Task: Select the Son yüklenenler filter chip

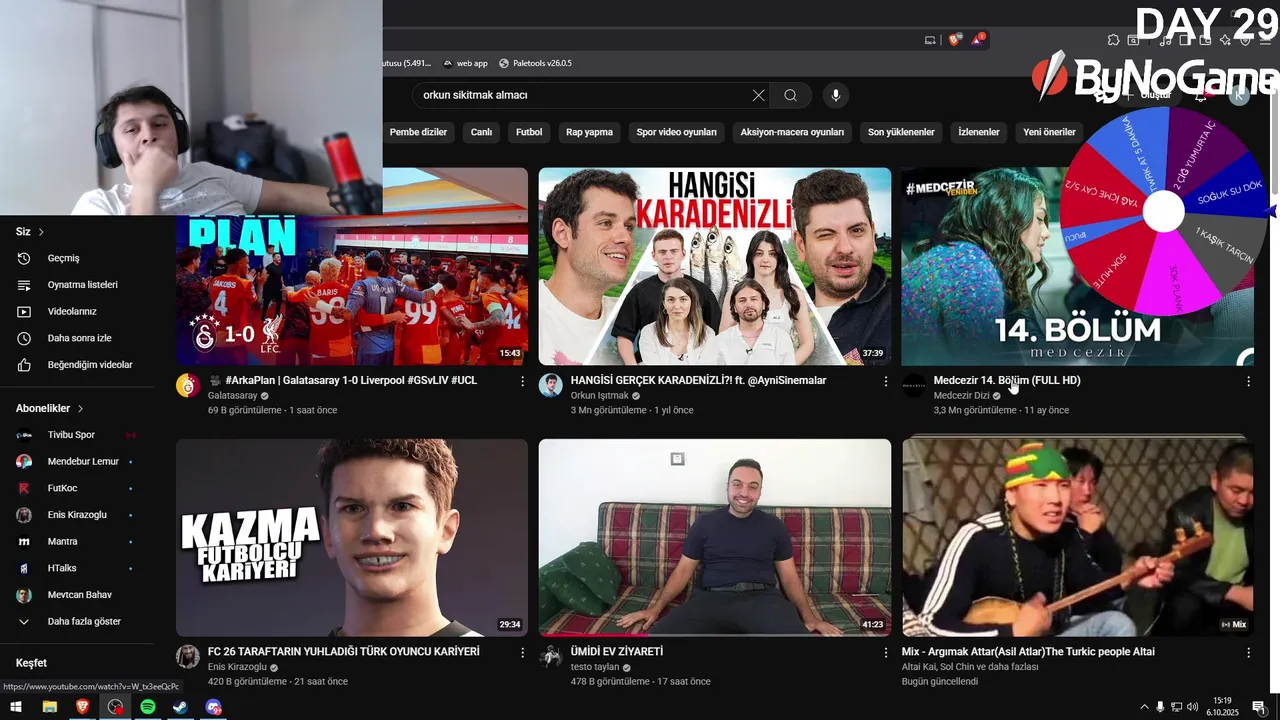Action: (901, 132)
